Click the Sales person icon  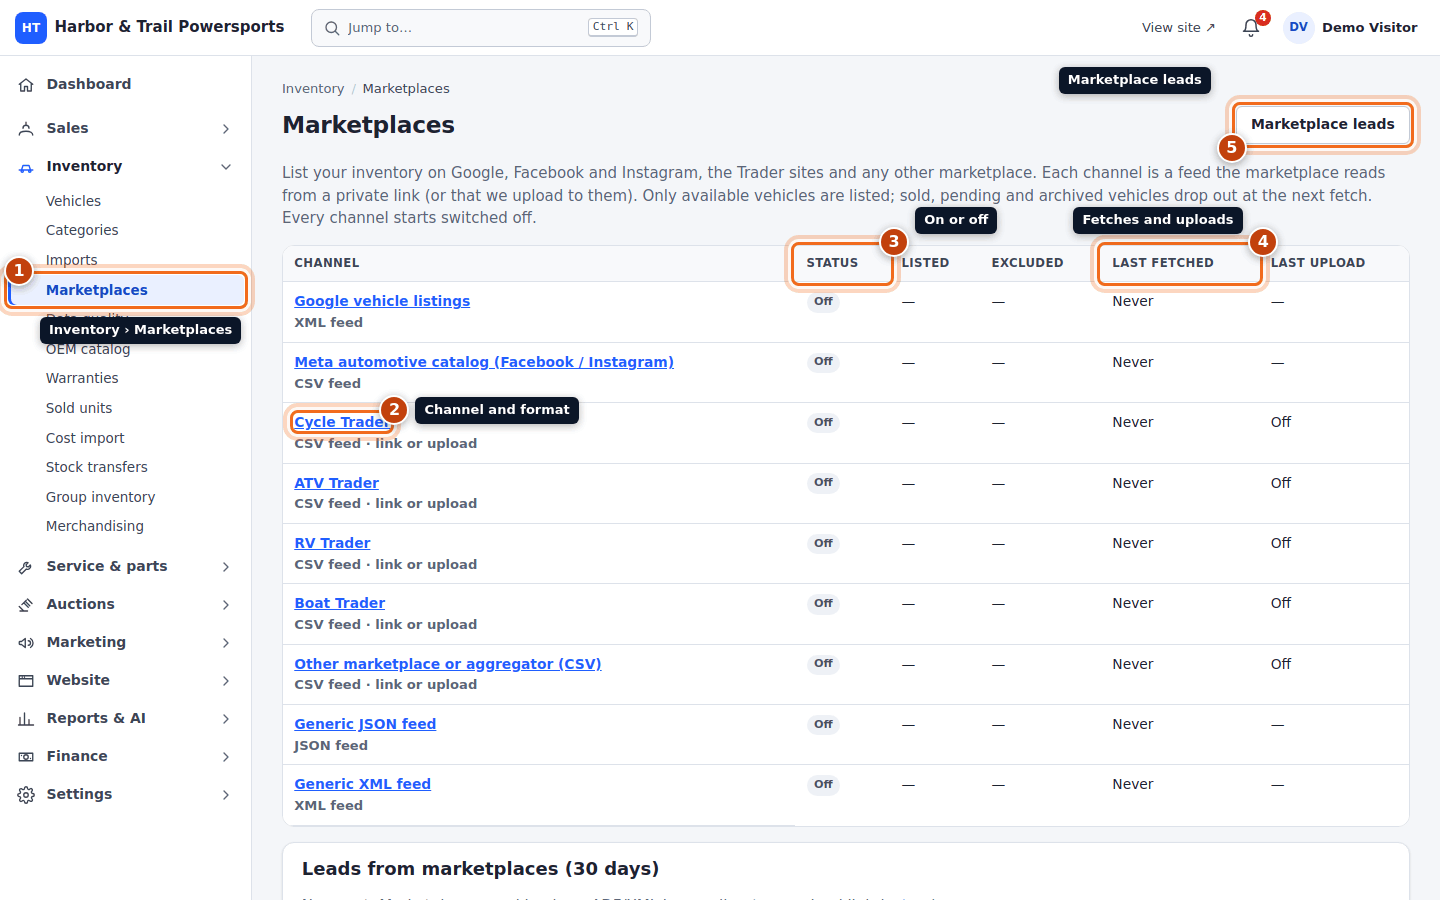26,129
